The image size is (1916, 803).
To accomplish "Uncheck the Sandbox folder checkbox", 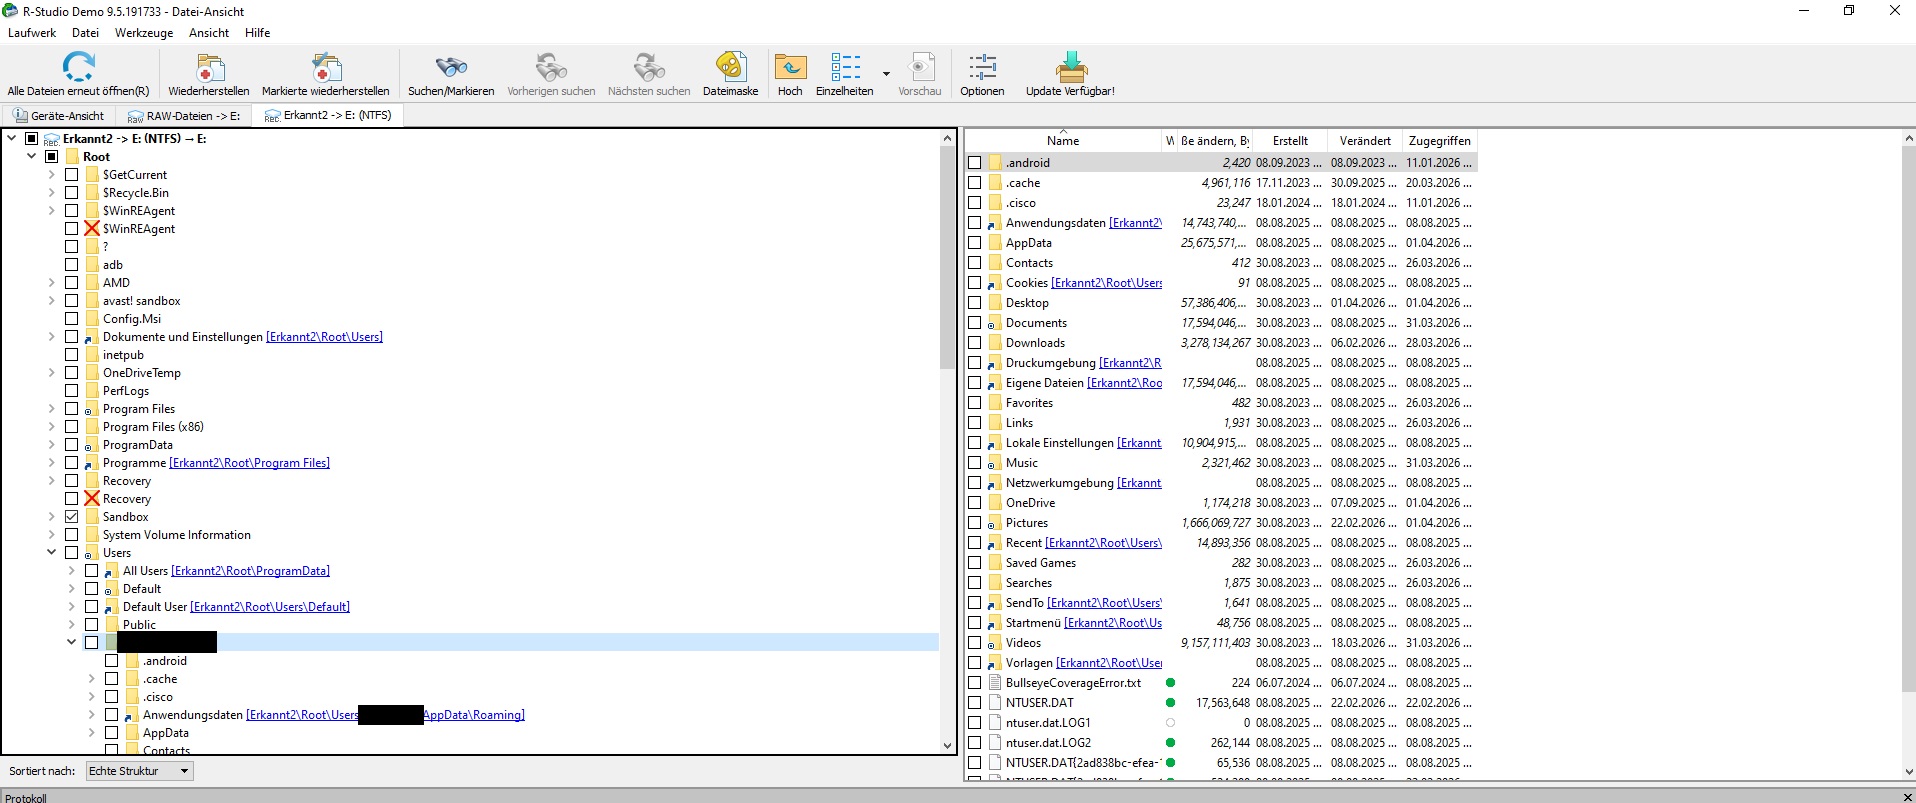I will [x=72, y=517].
